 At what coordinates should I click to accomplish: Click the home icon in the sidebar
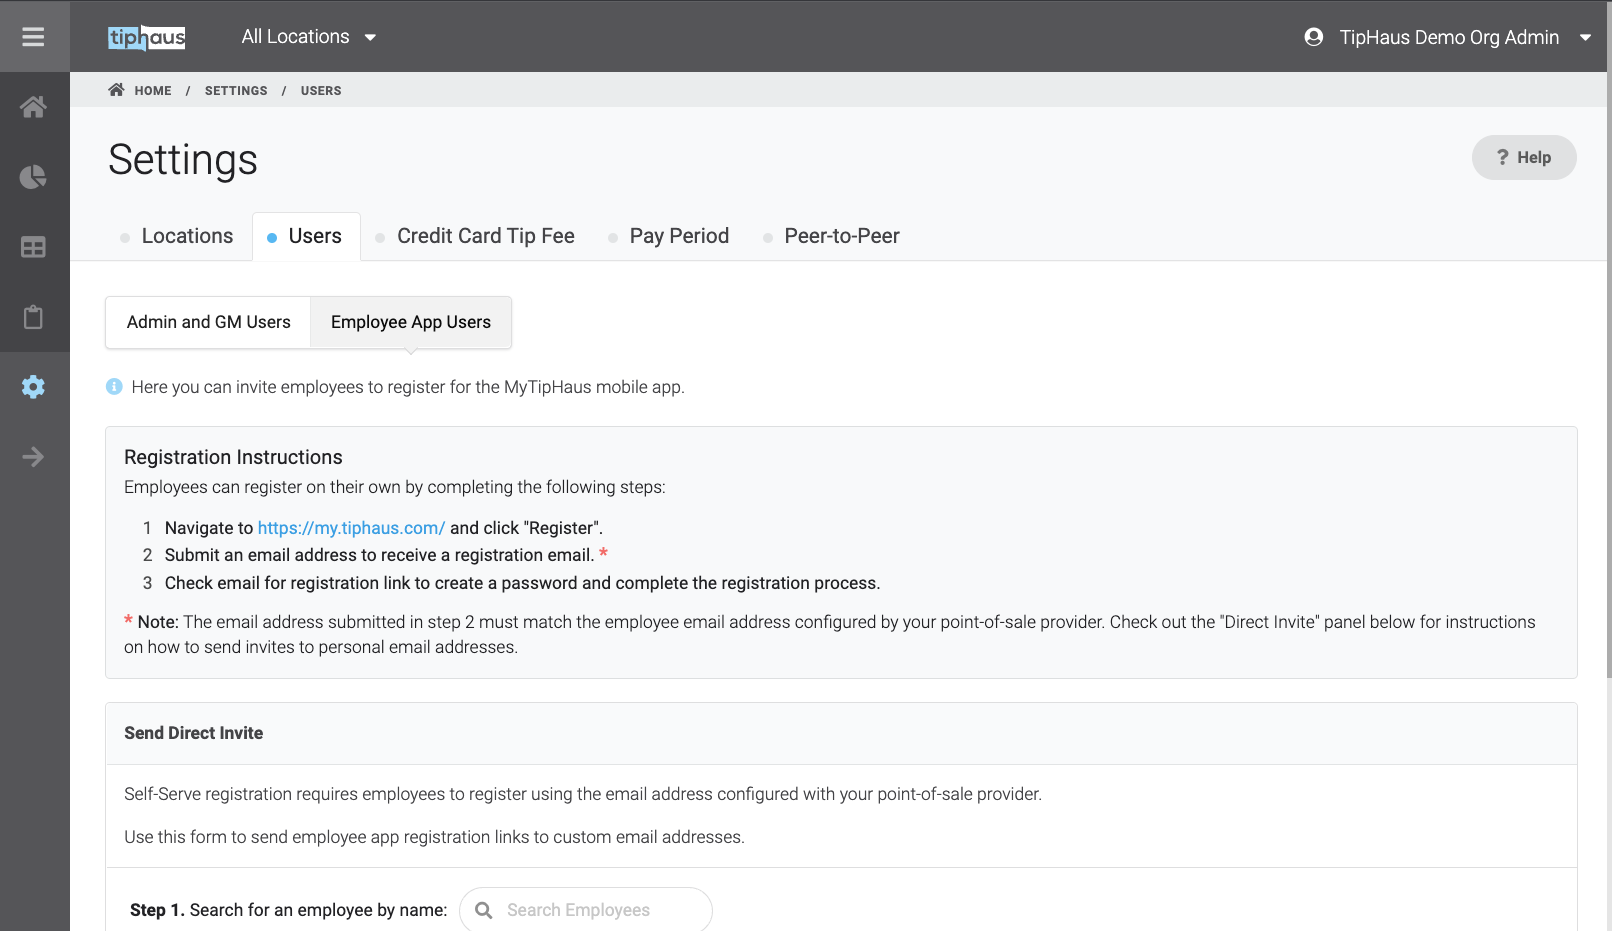tap(33, 107)
